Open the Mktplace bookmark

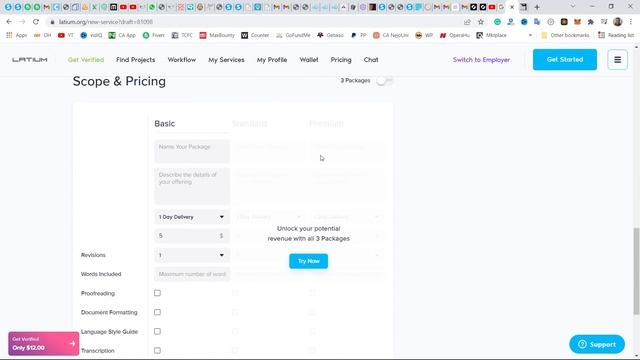(x=491, y=36)
